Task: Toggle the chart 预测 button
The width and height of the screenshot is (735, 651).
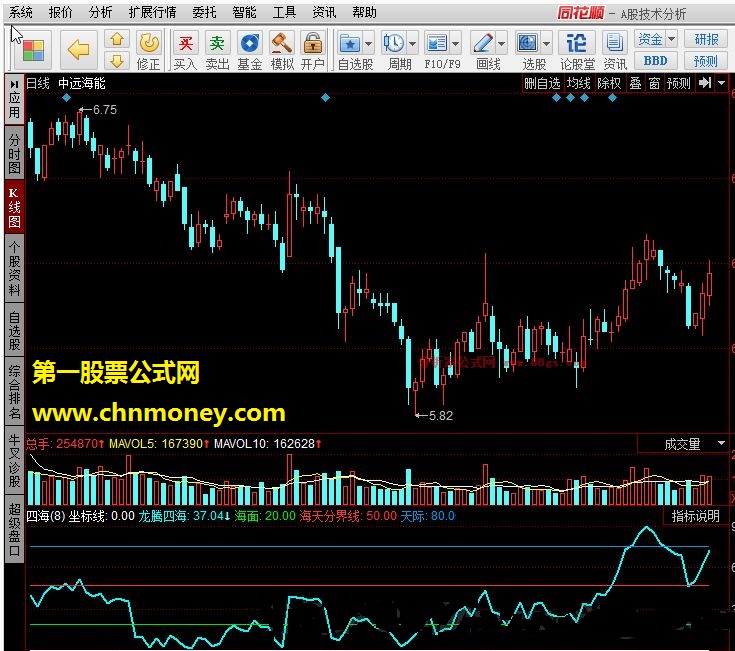Action: pos(678,83)
